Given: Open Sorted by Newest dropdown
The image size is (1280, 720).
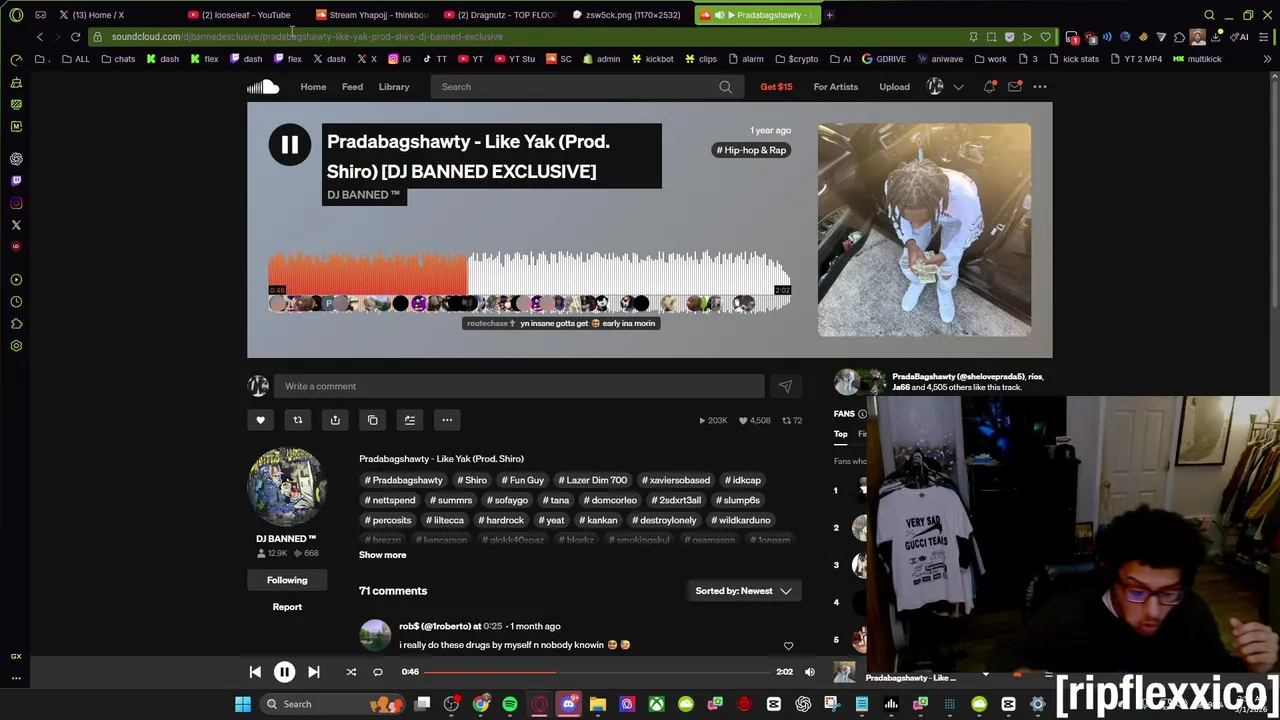Looking at the screenshot, I should coord(743,591).
